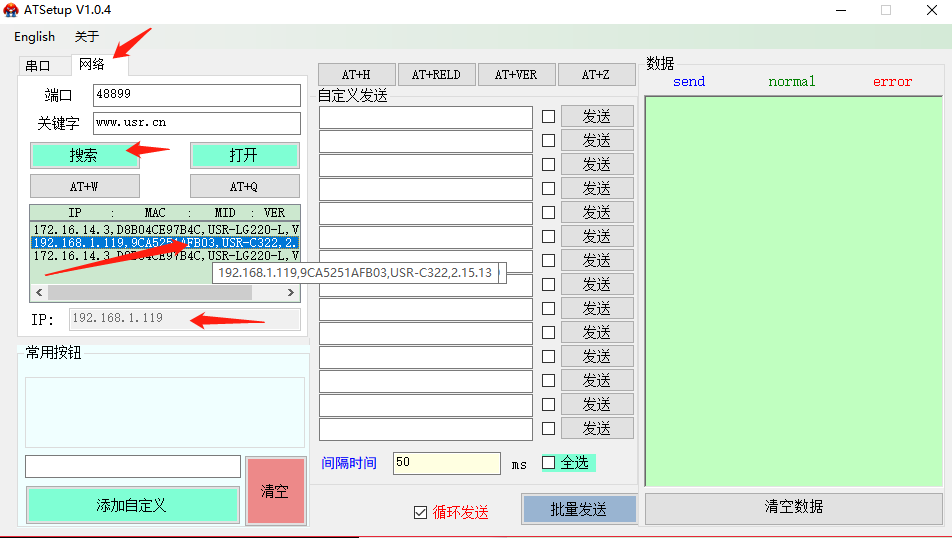Image resolution: width=952 pixels, height=538 pixels.
Task: Tick the first custom send row checkbox
Action: pos(548,116)
